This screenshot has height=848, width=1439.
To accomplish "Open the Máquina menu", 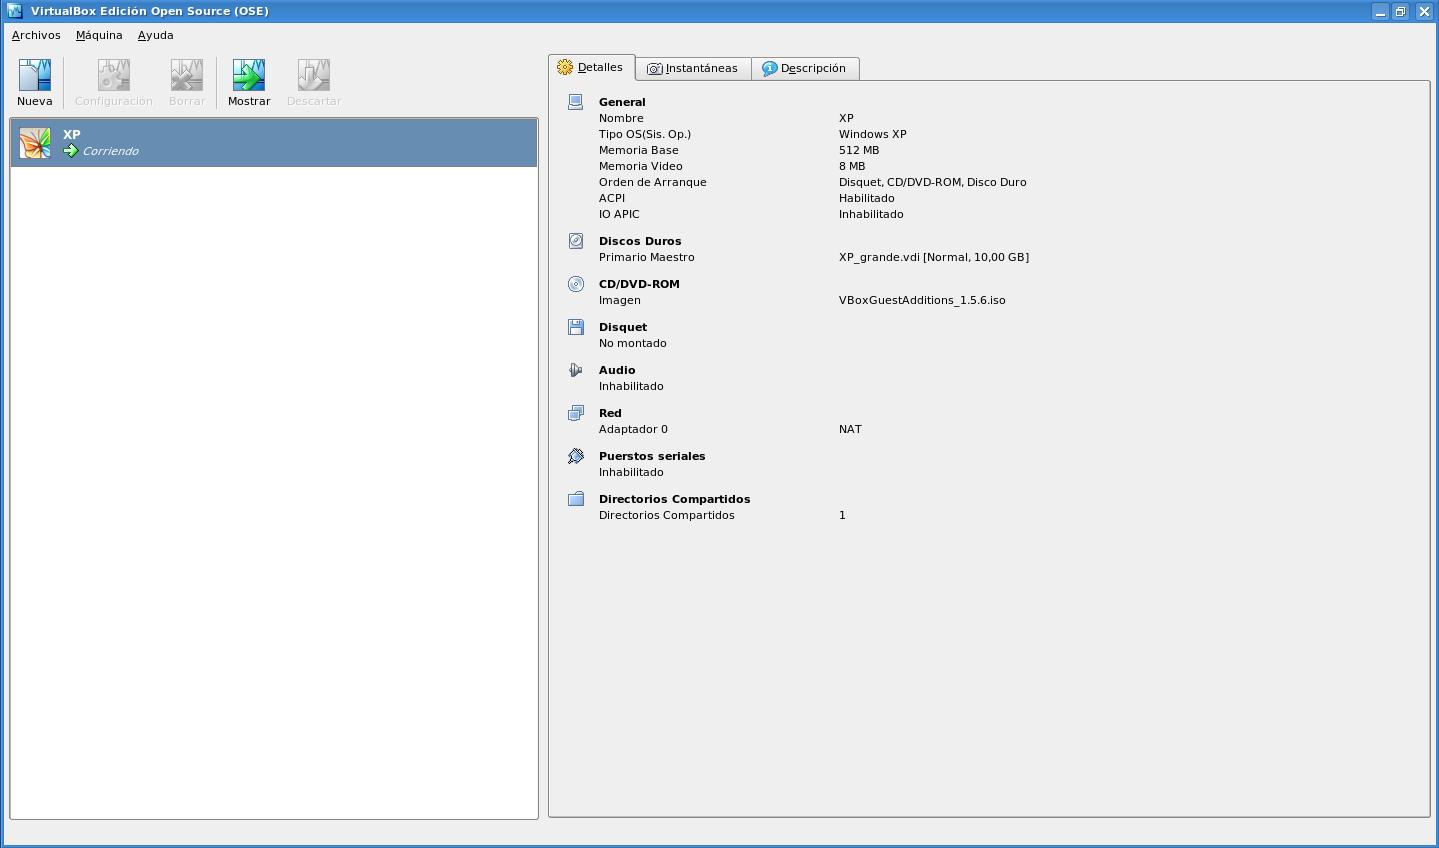I will coord(99,35).
